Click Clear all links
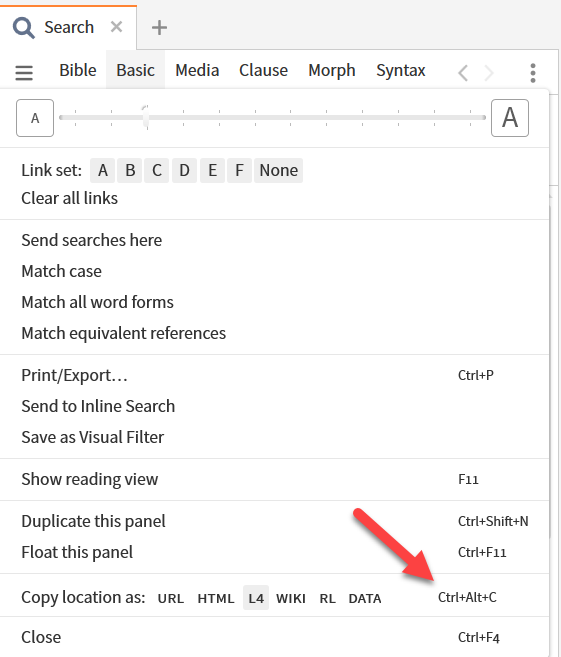The height and width of the screenshot is (657, 561). (70, 198)
